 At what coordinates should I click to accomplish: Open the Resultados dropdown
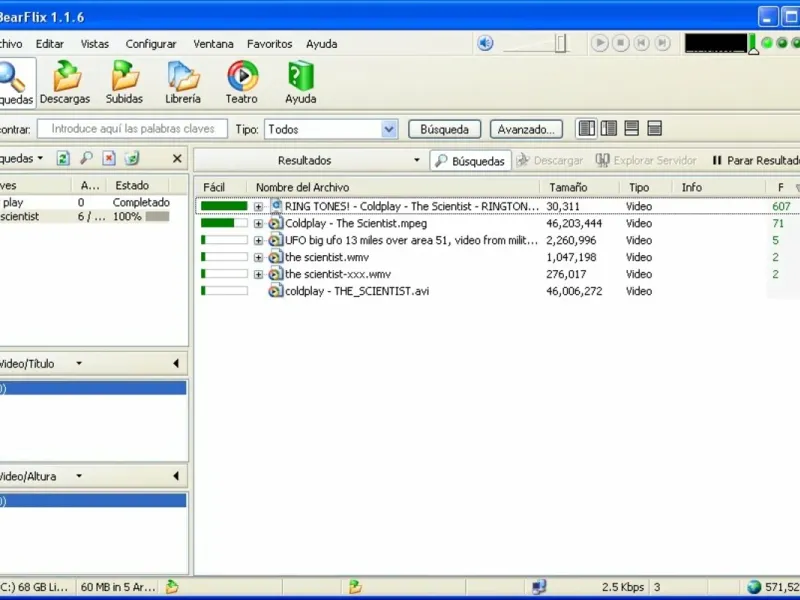[416, 160]
